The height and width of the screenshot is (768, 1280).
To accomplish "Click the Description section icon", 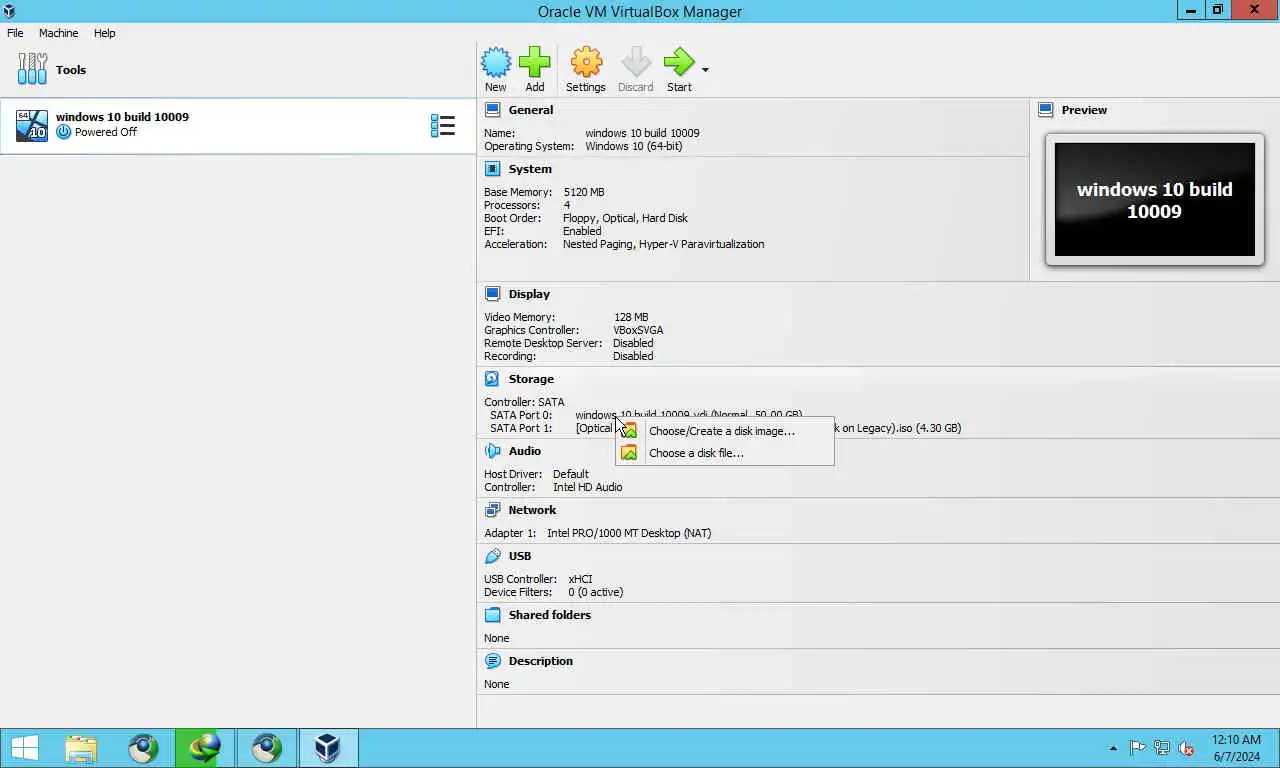I will click(492, 661).
